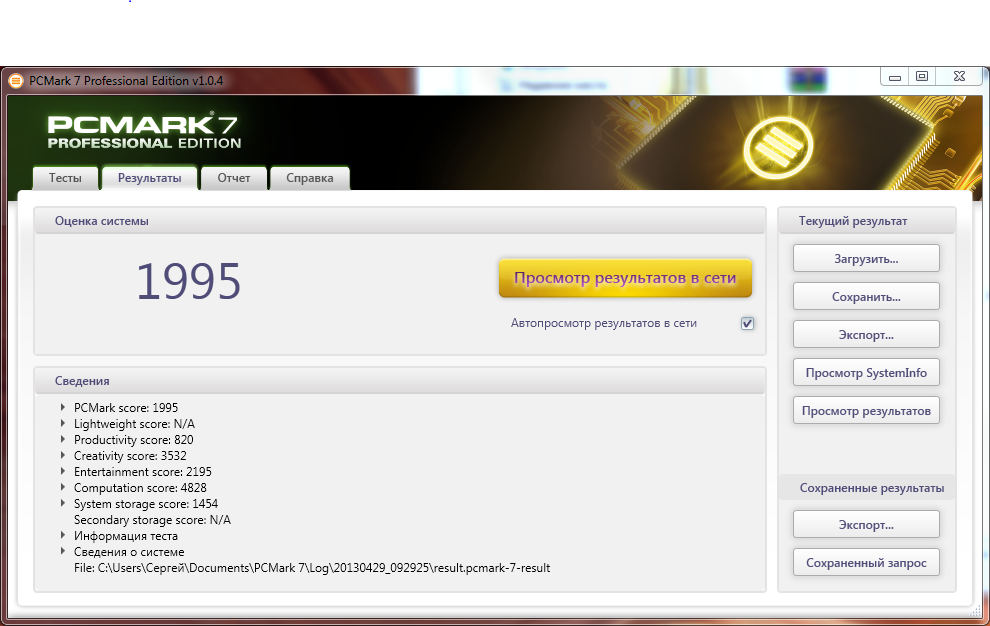990x626 pixels.
Task: Expand the Creativity score row
Action: 63,455
